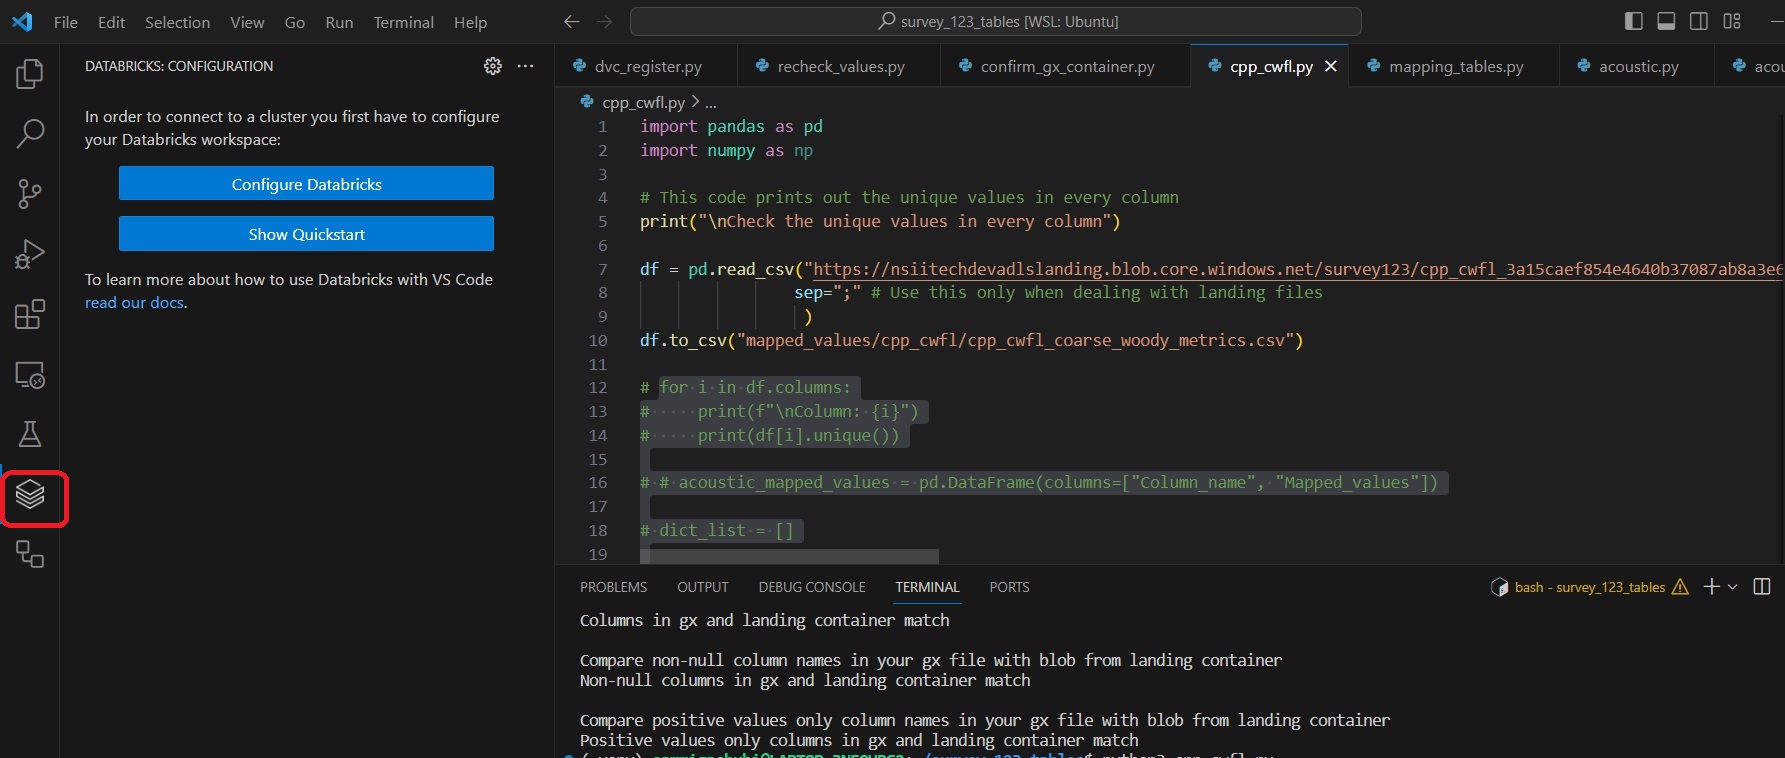Show the DEBUG CONSOLE panel tab
1785x758 pixels.
pyautogui.click(x=811, y=587)
